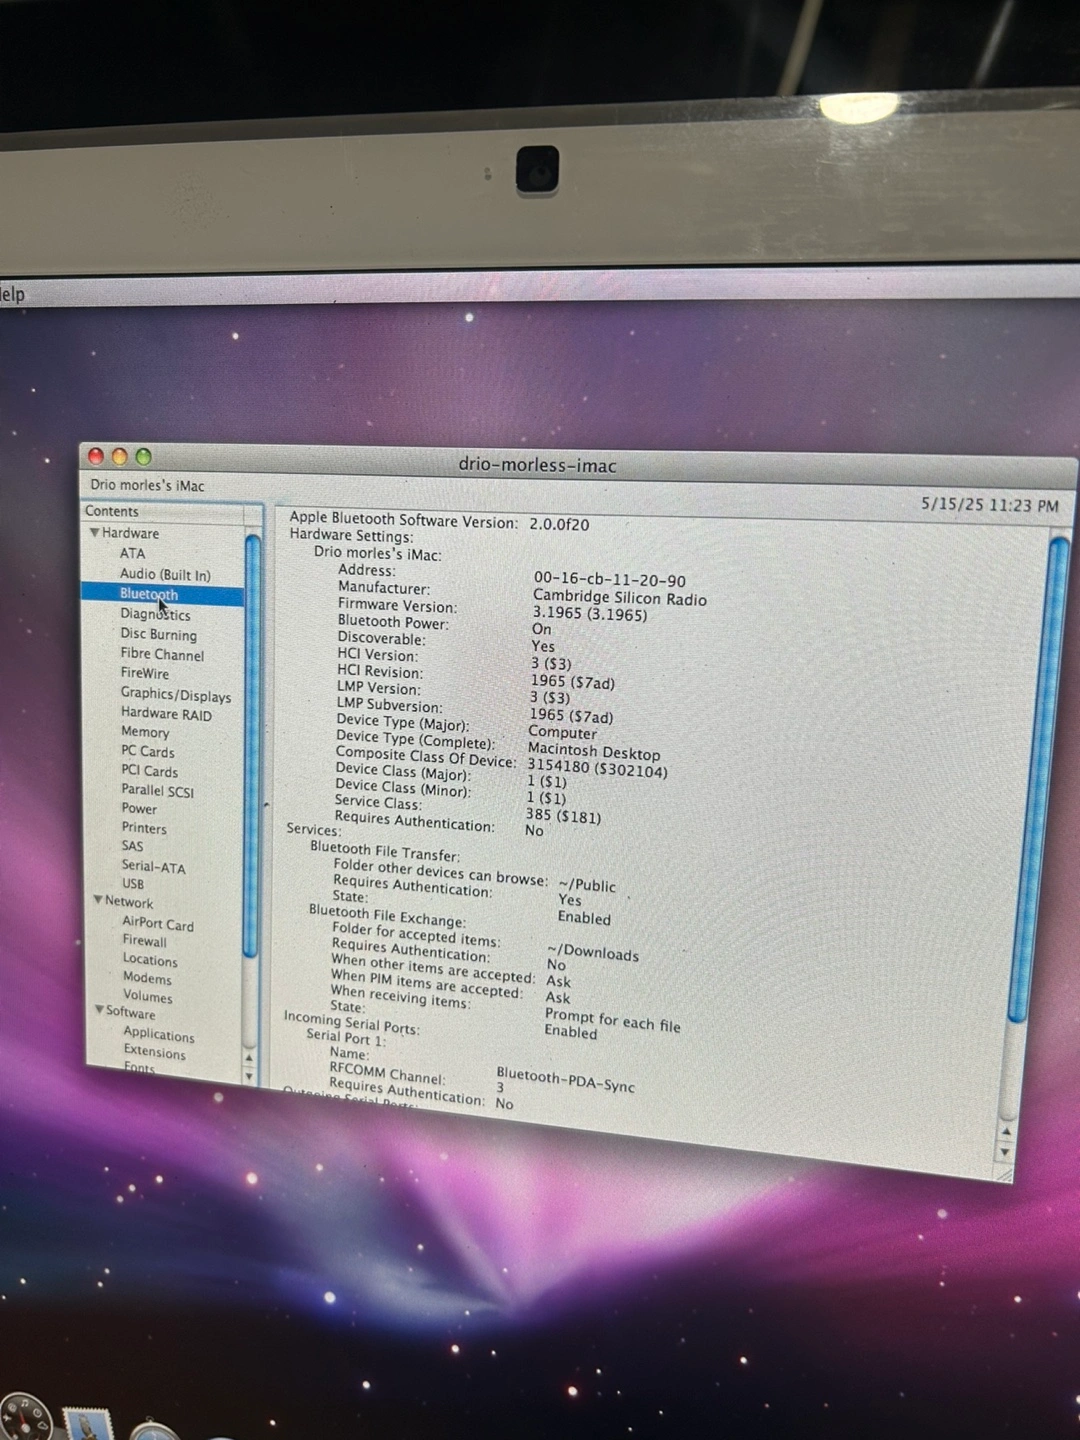Screen dimensions: 1080x1440
Task: Select Audio (Built In) in the sidebar
Action: 165,574
